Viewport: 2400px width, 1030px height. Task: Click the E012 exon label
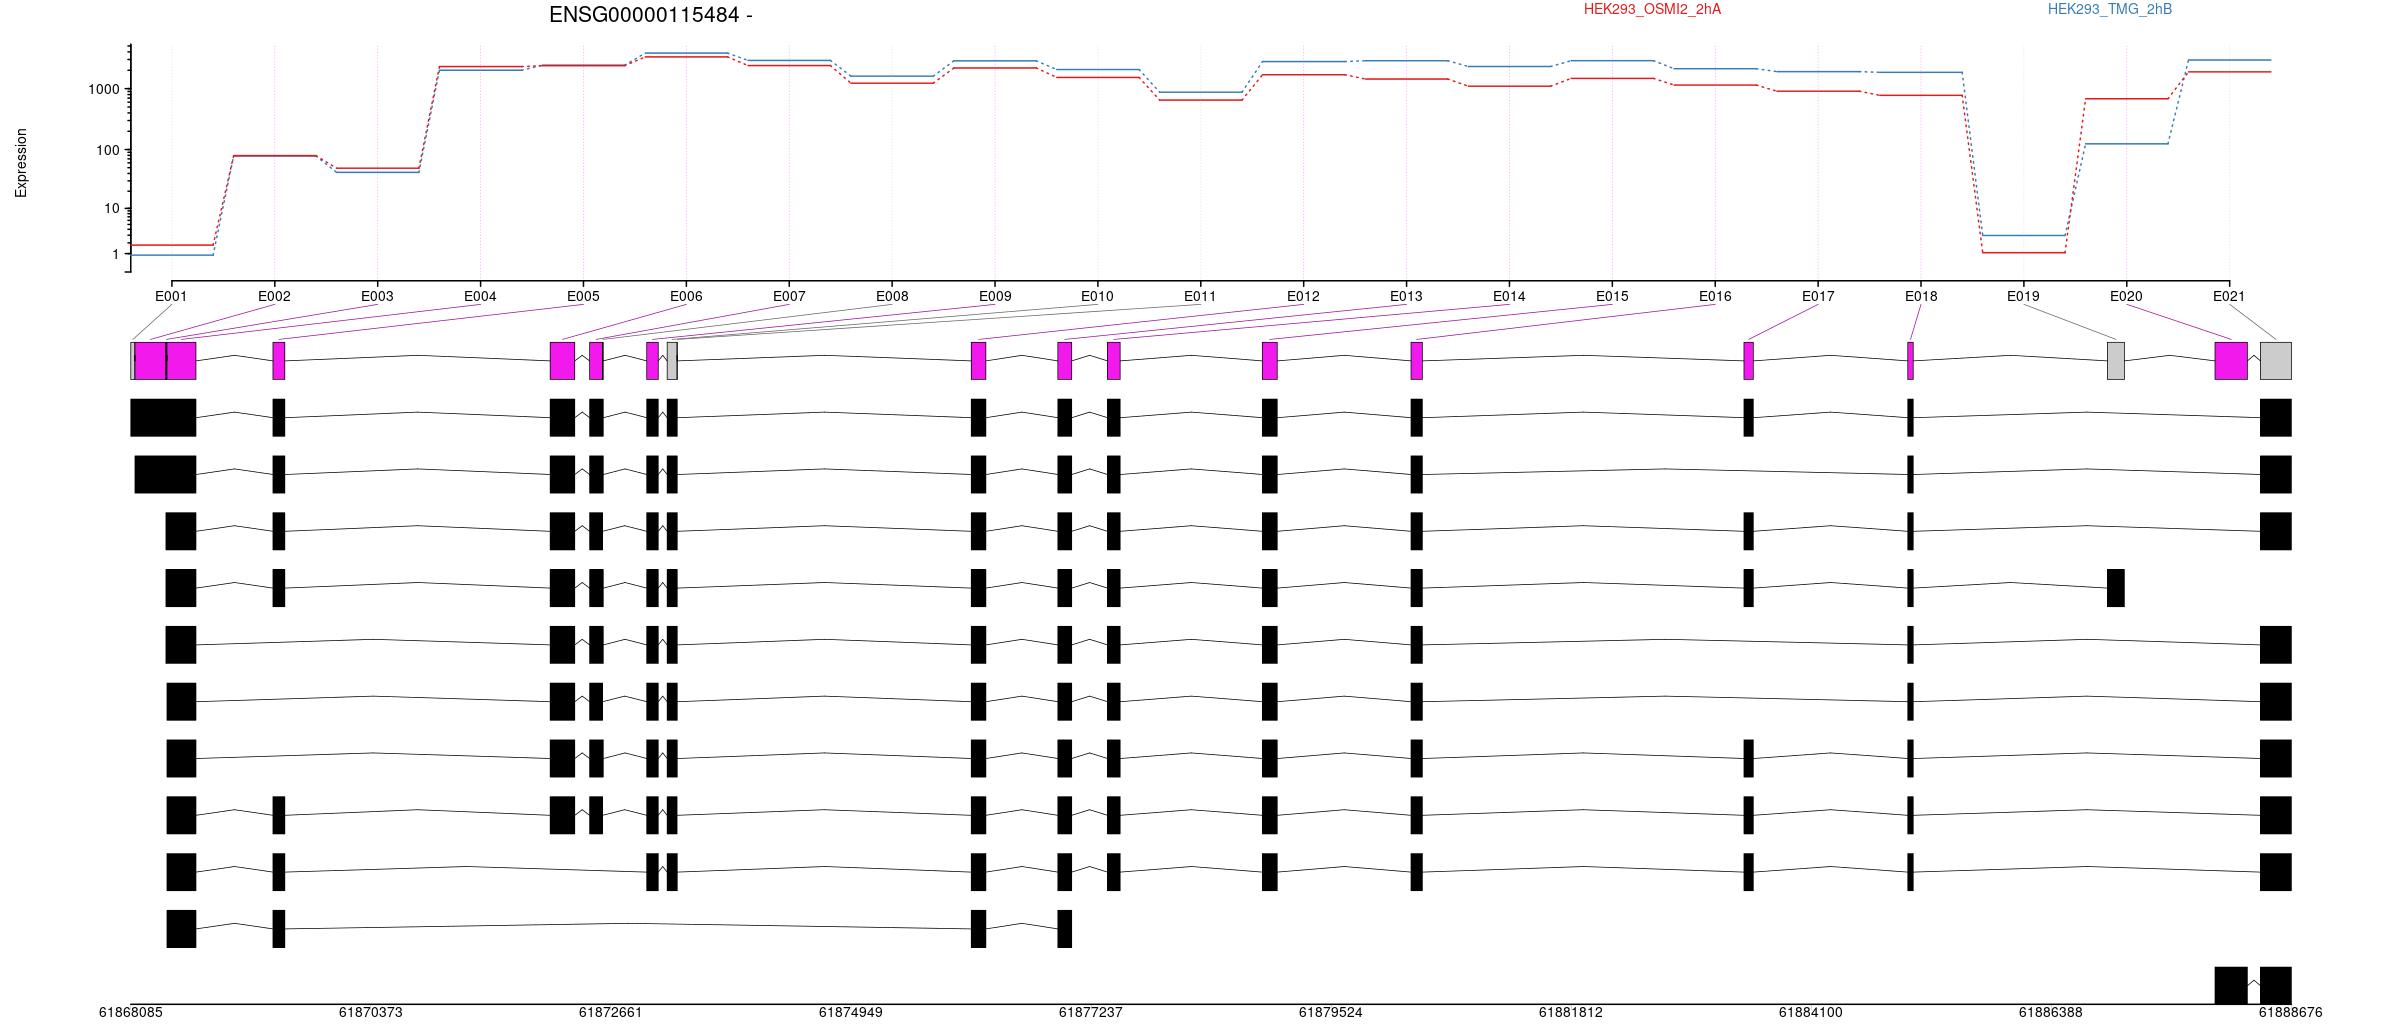(1303, 296)
